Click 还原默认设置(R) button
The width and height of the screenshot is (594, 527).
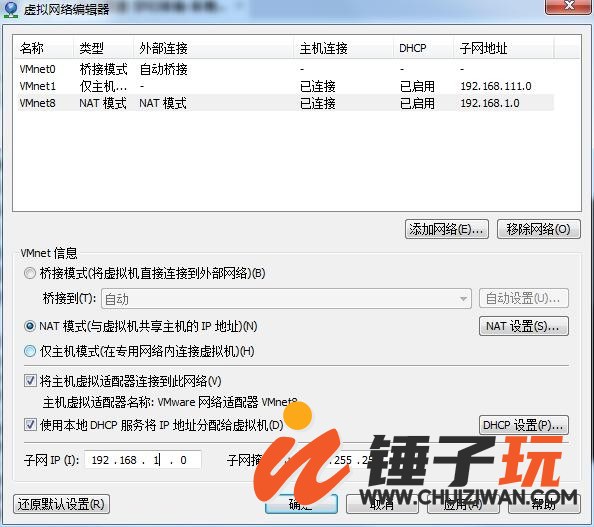[61, 504]
